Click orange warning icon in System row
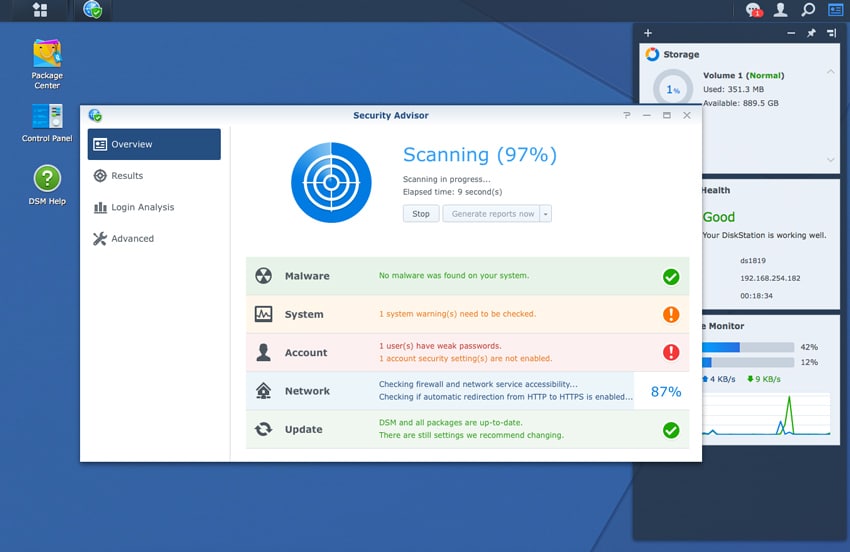Screen dimensions: 850x552 tap(671, 314)
